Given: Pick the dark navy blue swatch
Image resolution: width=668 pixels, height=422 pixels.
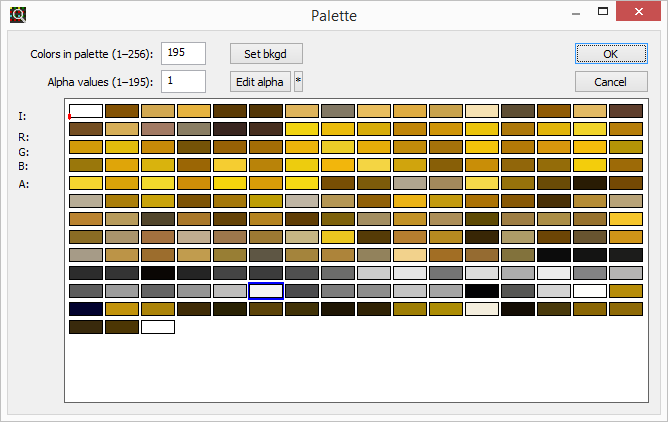Looking at the screenshot, I should [x=86, y=309].
